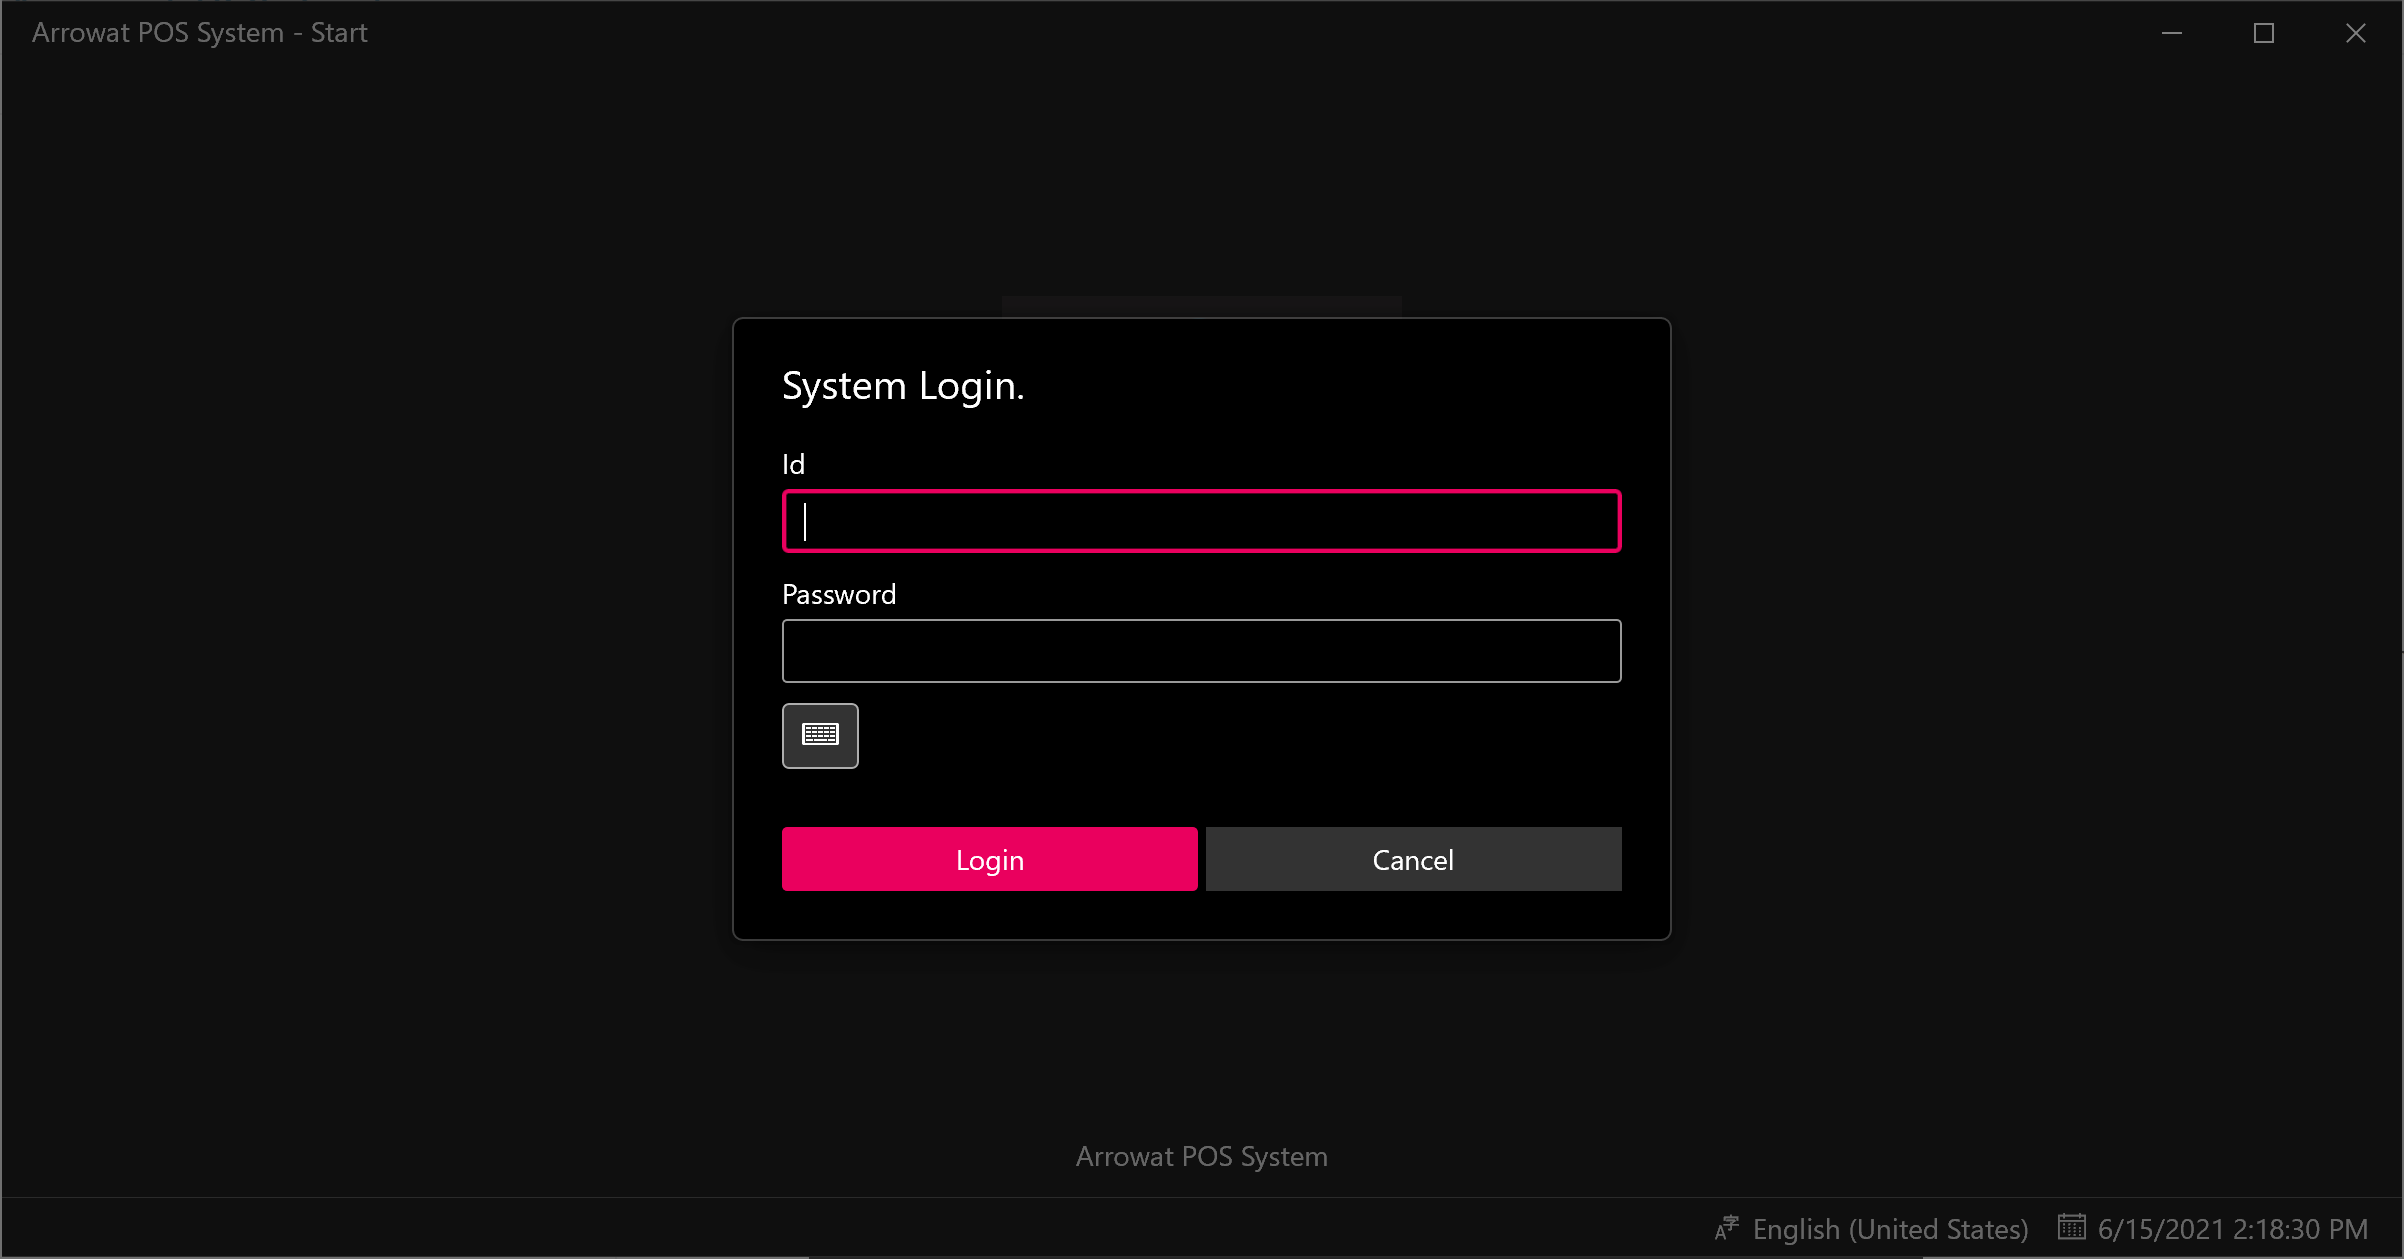Click the Id field label

(x=793, y=464)
